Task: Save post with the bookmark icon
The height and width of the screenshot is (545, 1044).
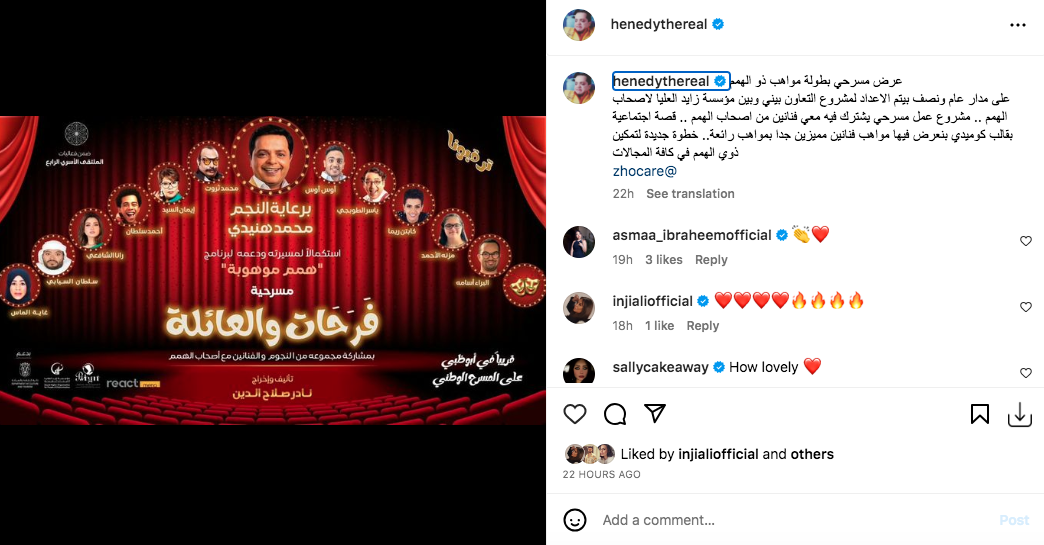Action: (x=979, y=414)
